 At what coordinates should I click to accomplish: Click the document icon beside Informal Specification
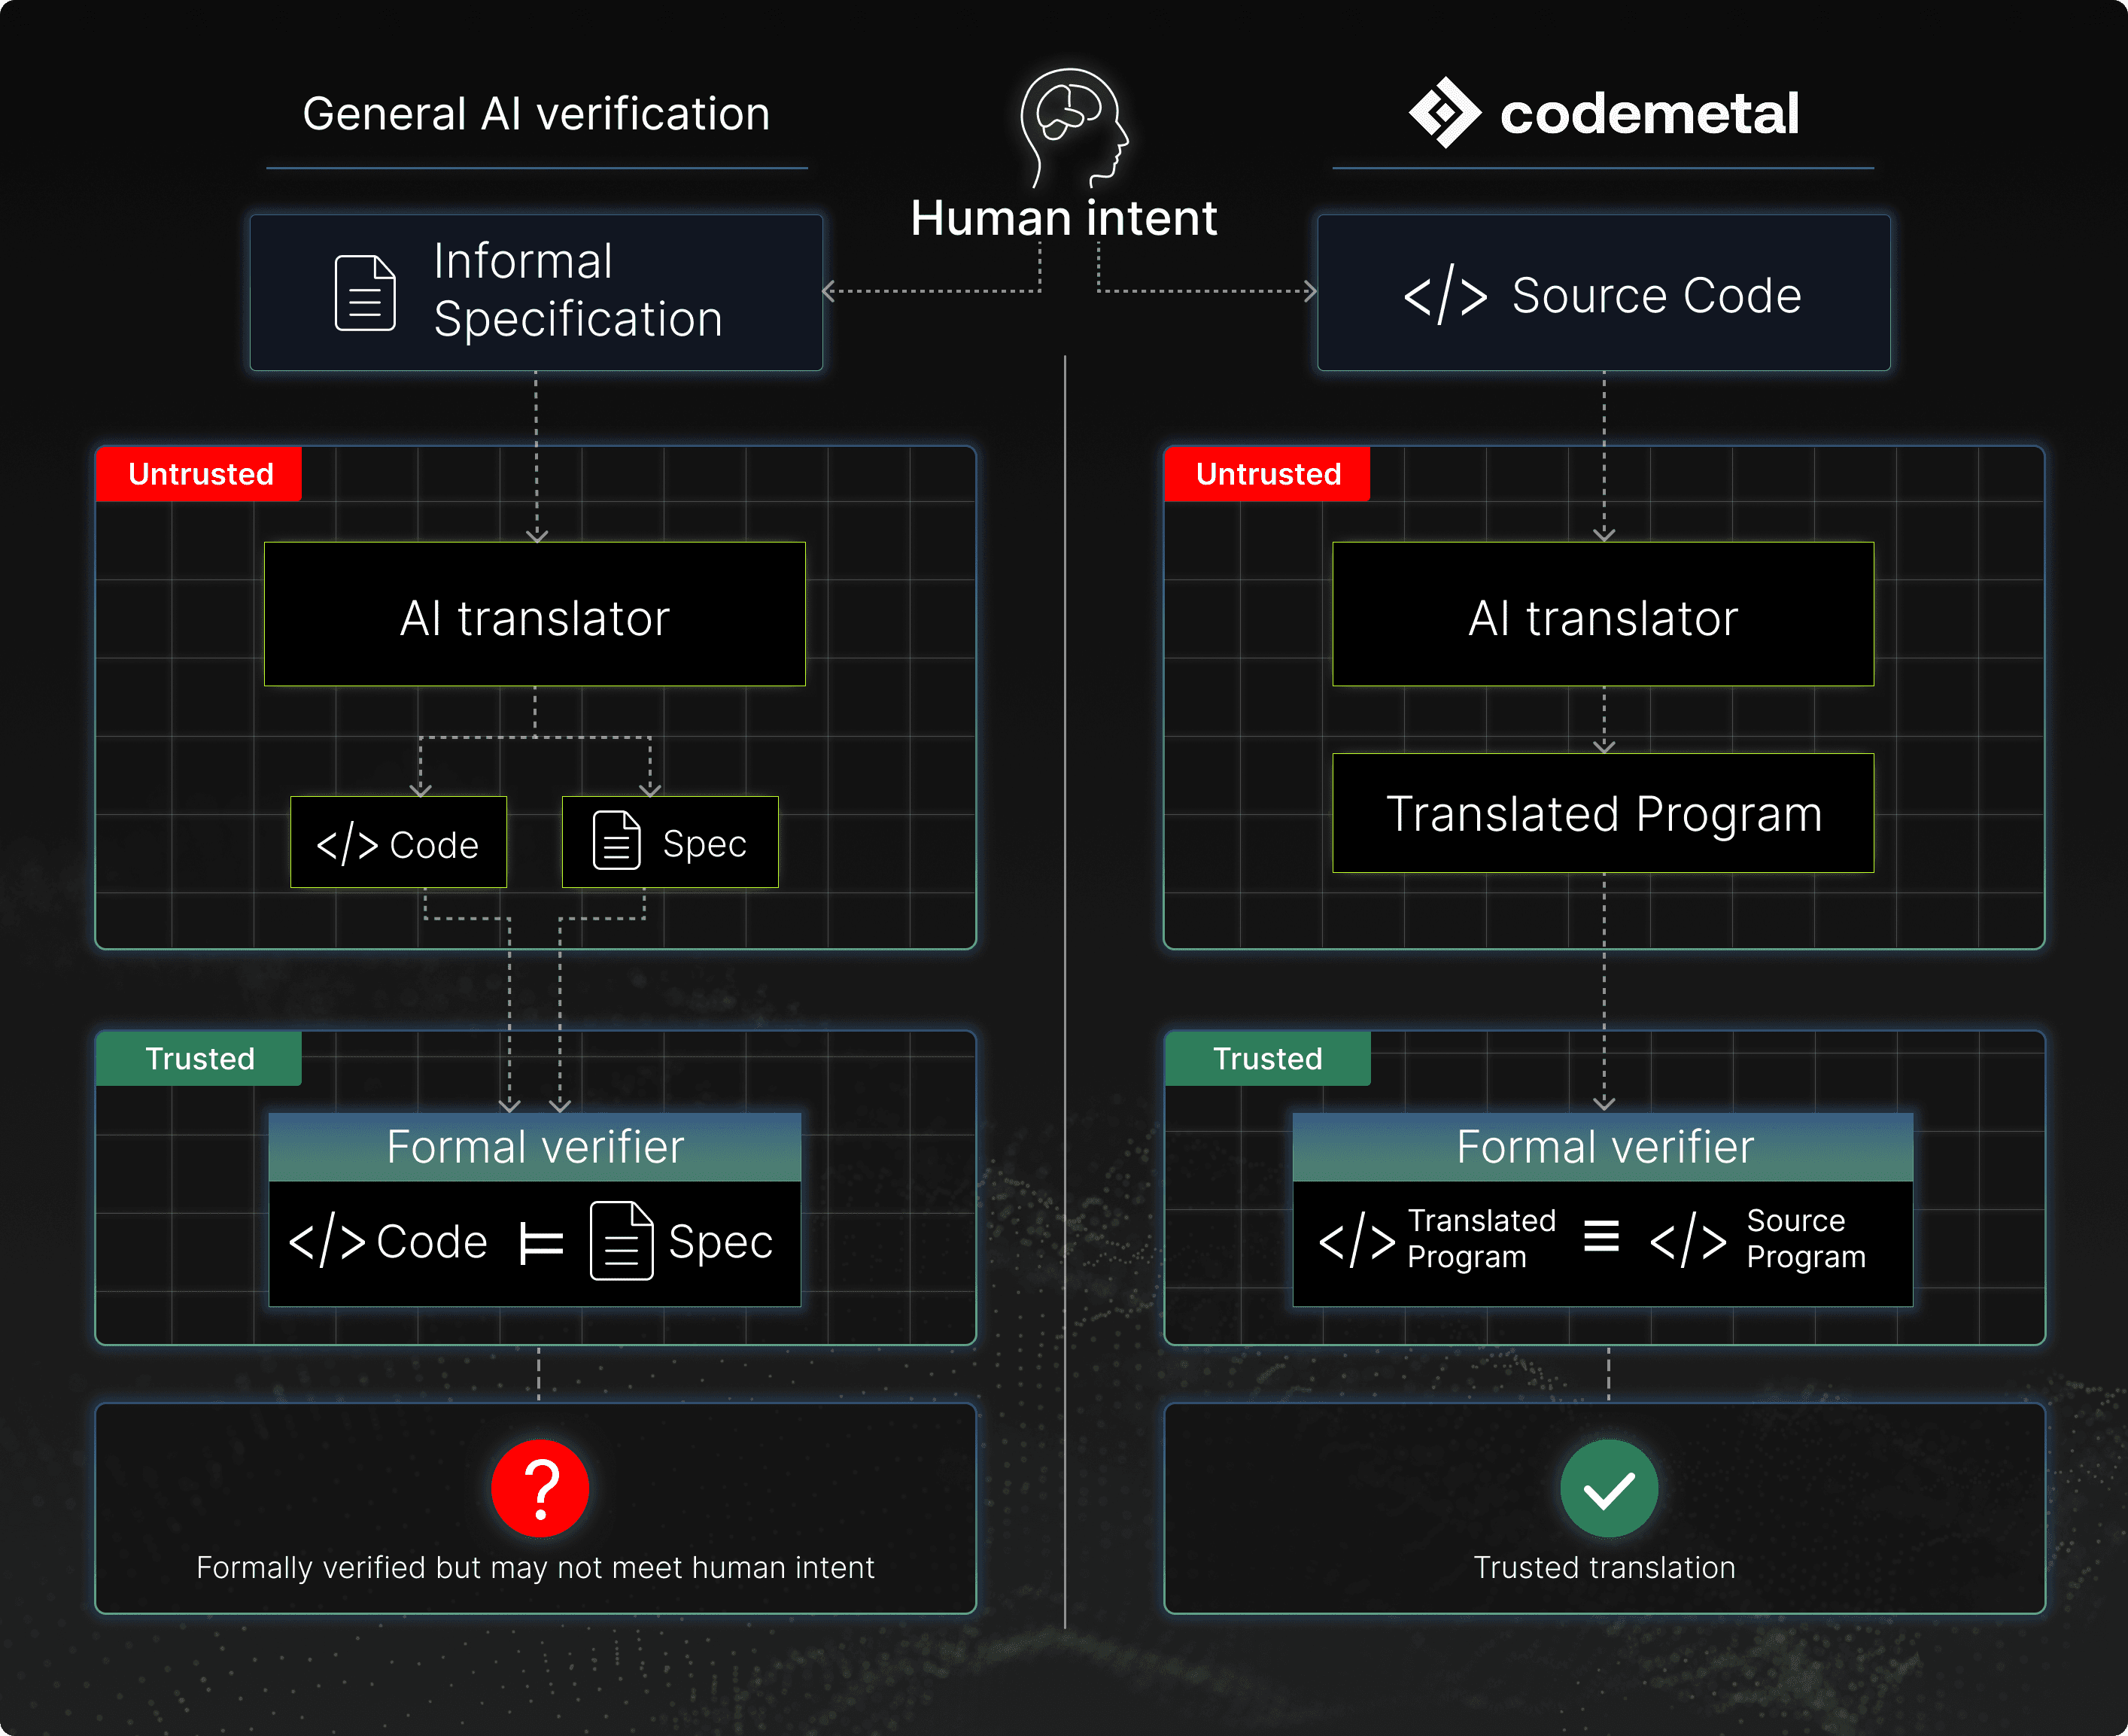coord(365,293)
